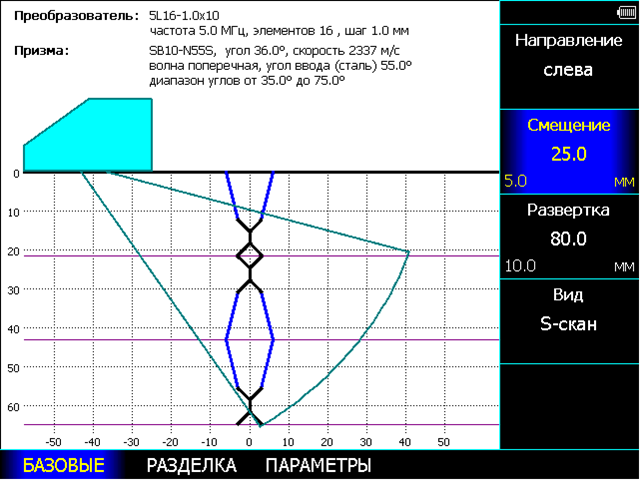The width and height of the screenshot is (640, 480).
Task: Click the мм unit in the Развертка panel
Action: pyautogui.click(x=623, y=266)
